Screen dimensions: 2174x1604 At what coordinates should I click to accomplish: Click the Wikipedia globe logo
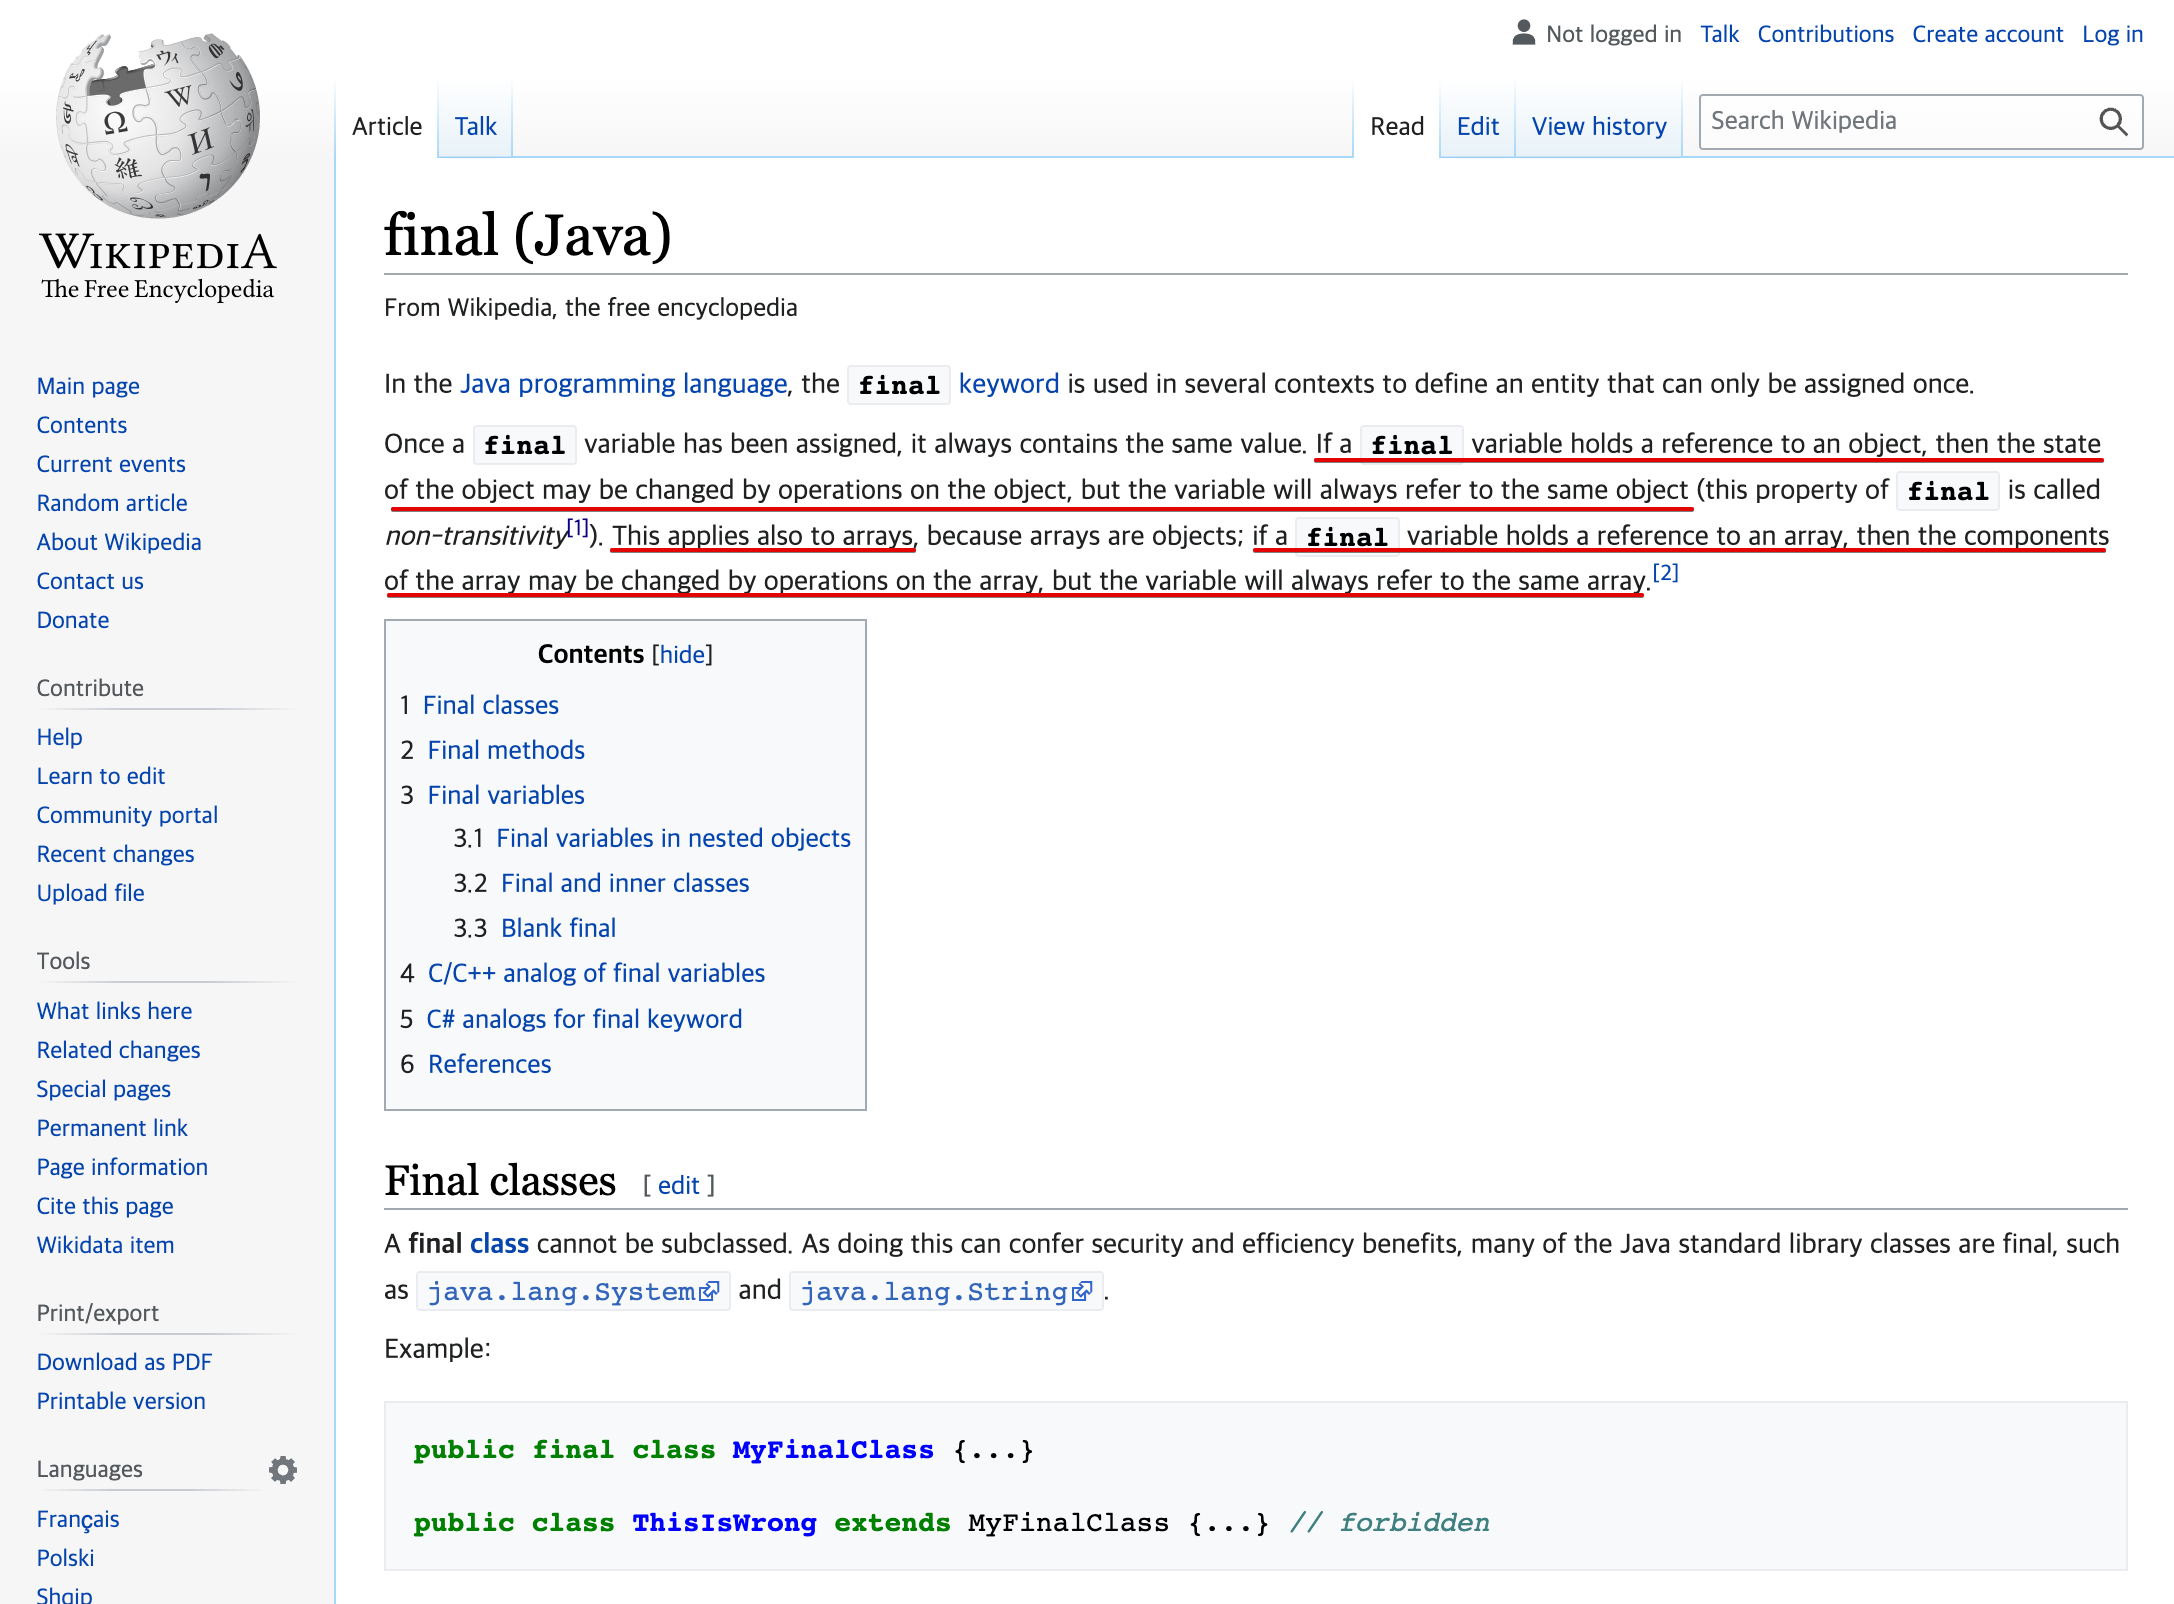click(x=158, y=125)
